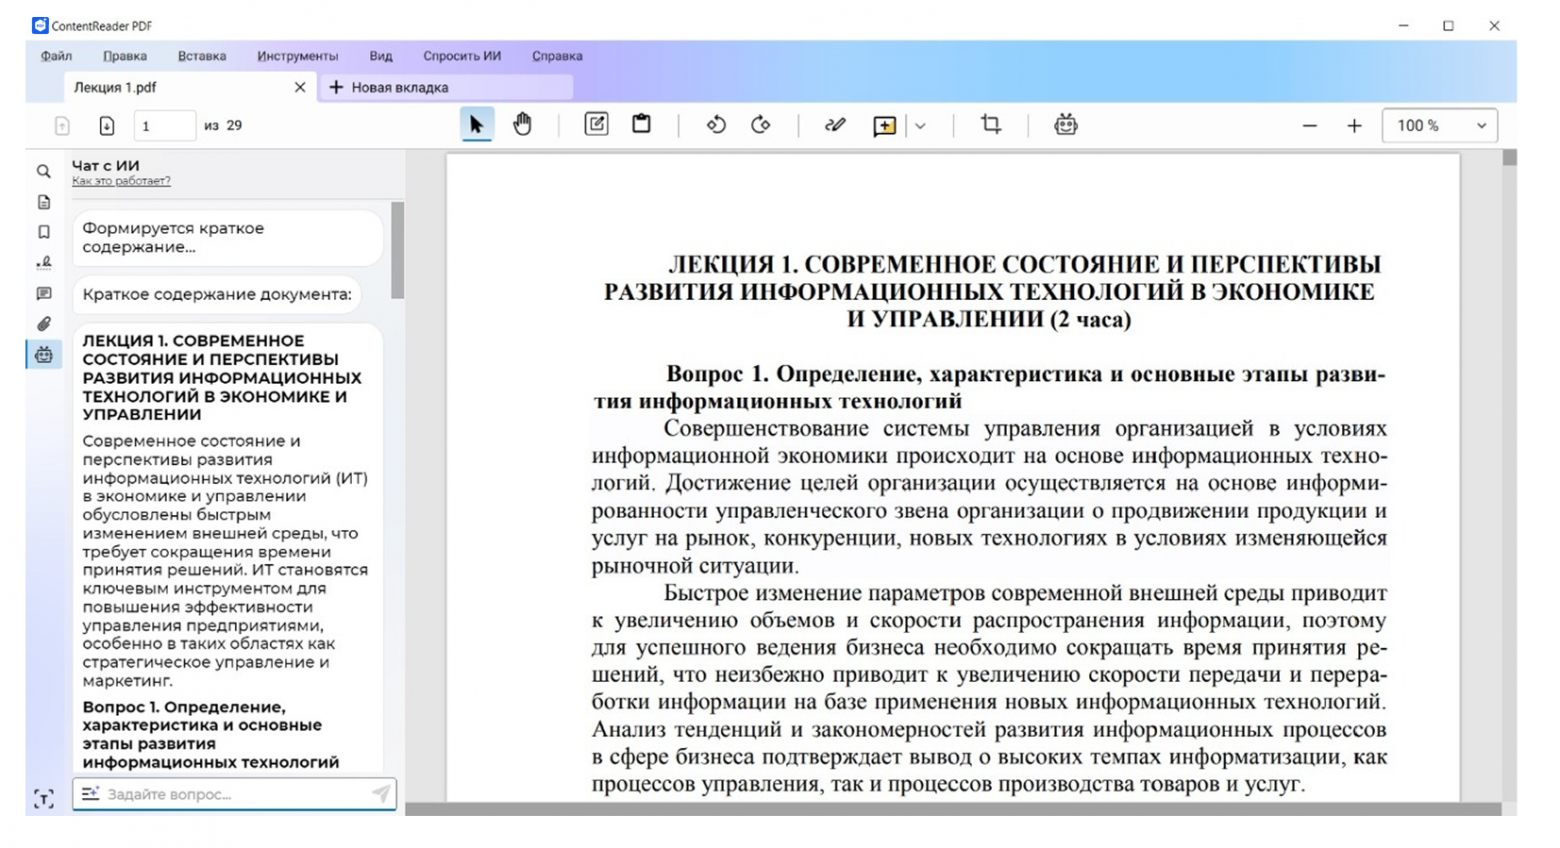The height and width of the screenshot is (848, 1560).
Task: Open the attachments panel
Action: (44, 321)
